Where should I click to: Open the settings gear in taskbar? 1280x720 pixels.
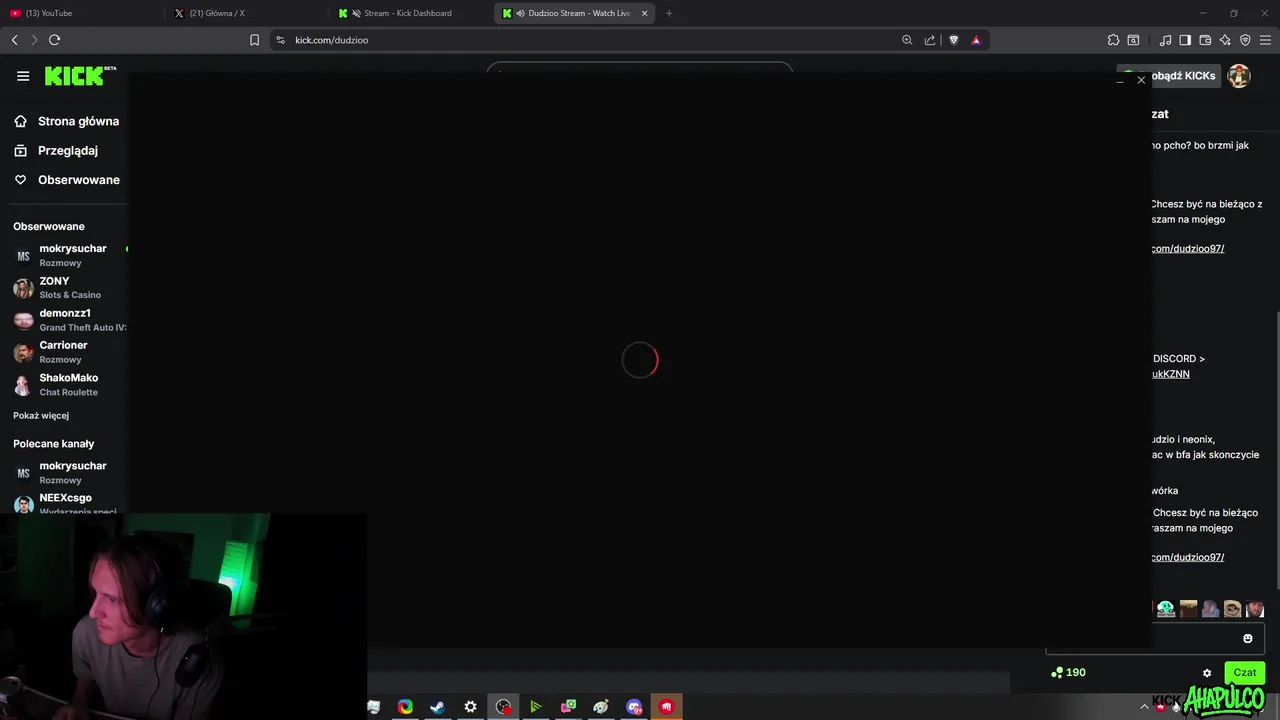[470, 707]
